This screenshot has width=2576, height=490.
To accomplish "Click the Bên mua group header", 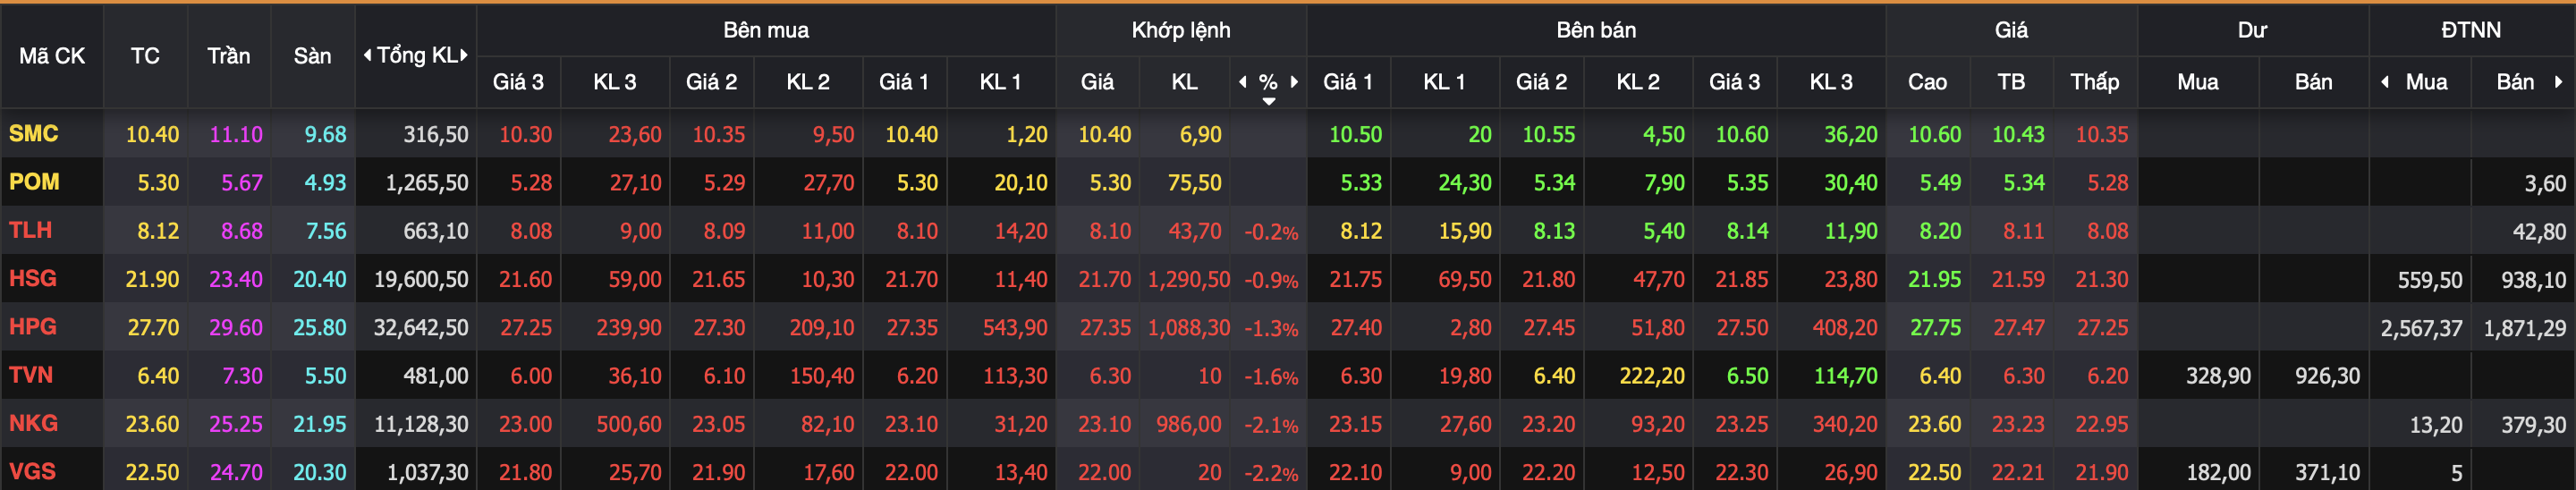I will coord(766,30).
